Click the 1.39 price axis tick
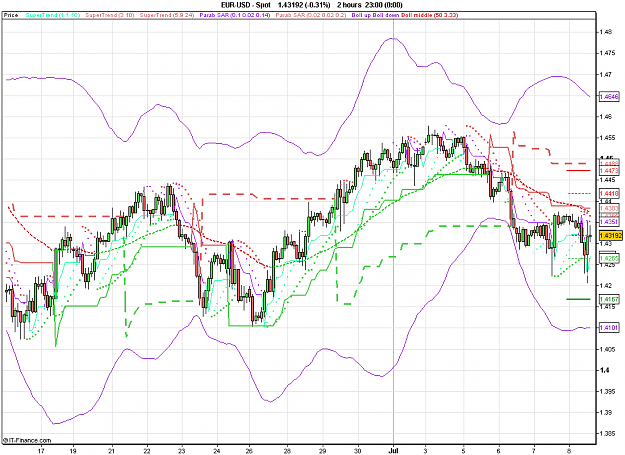Image resolution: width=625 pixels, height=455 pixels. pyautogui.click(x=606, y=412)
